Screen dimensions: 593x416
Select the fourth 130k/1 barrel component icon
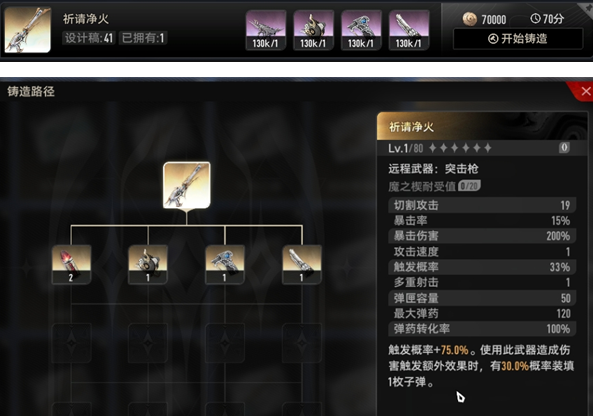tap(409, 30)
